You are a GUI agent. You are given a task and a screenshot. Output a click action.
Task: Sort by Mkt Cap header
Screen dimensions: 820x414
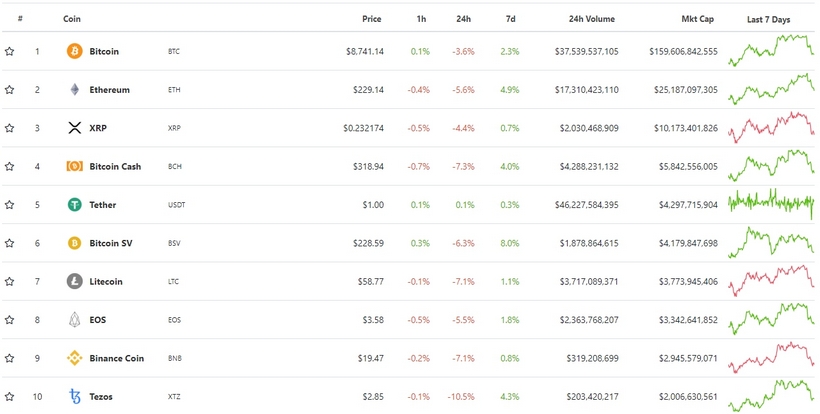click(698, 19)
